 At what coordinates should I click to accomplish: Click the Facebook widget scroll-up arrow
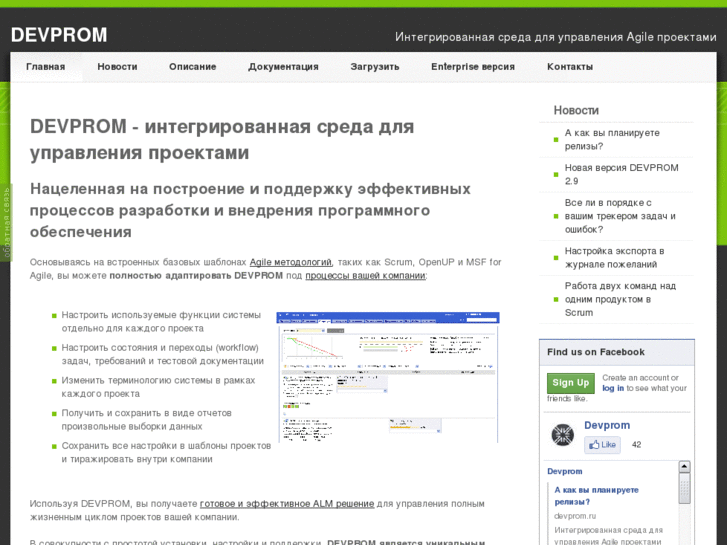coord(684,467)
